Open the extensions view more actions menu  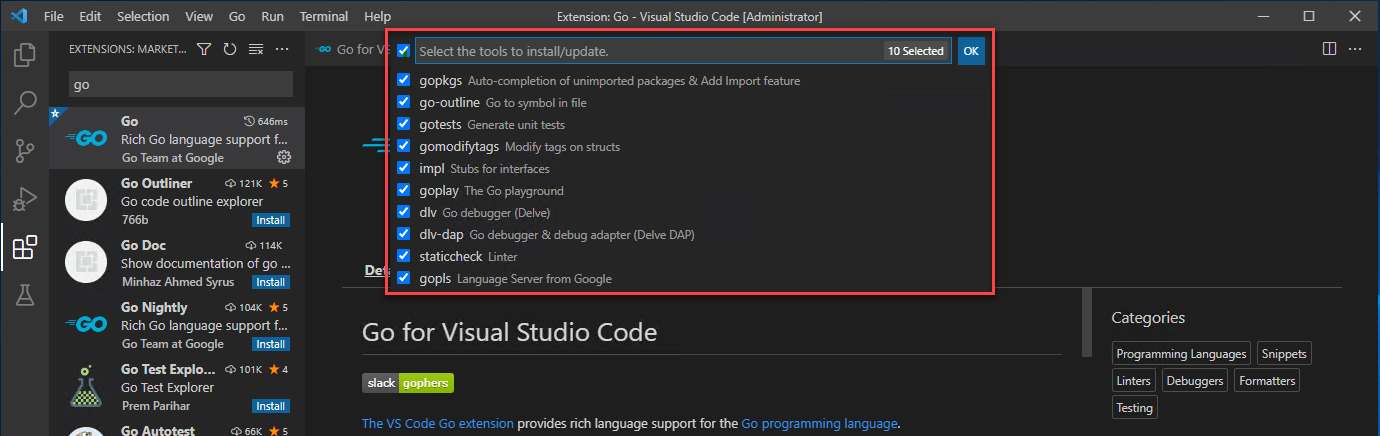click(x=282, y=49)
